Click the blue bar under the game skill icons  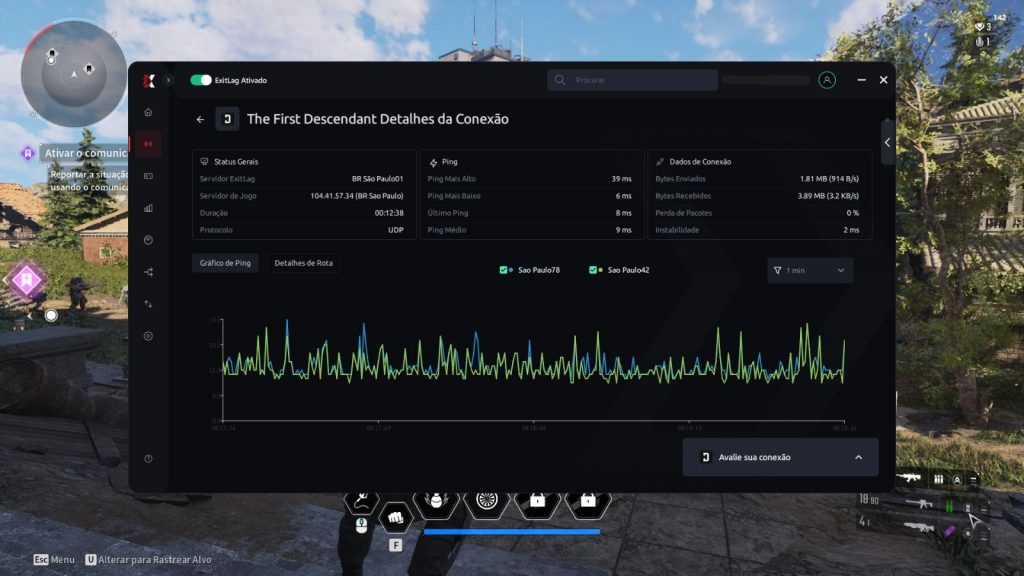(512, 532)
